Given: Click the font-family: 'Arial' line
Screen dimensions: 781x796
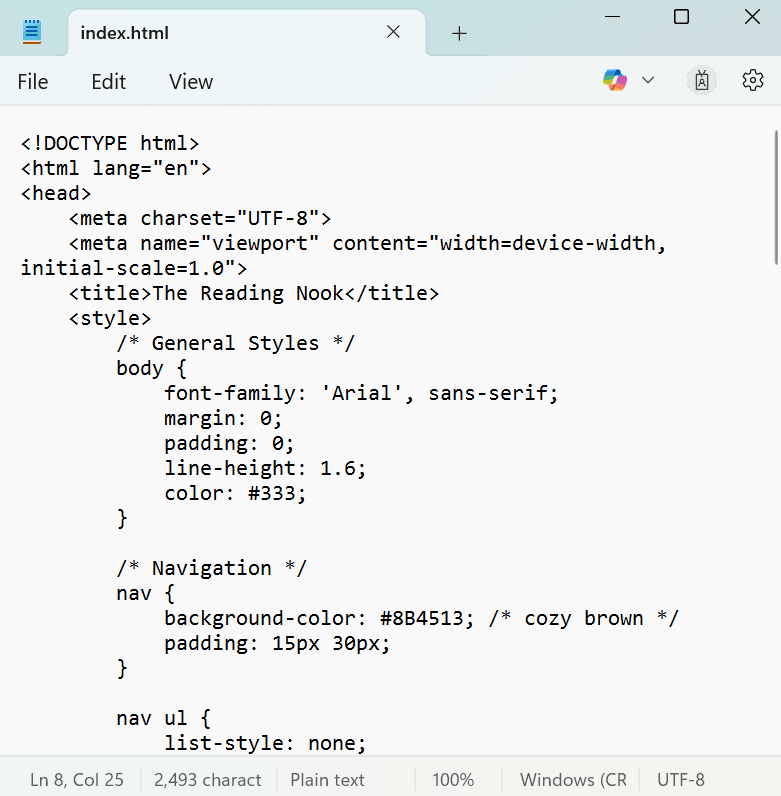Looking at the screenshot, I should pyautogui.click(x=362, y=393).
